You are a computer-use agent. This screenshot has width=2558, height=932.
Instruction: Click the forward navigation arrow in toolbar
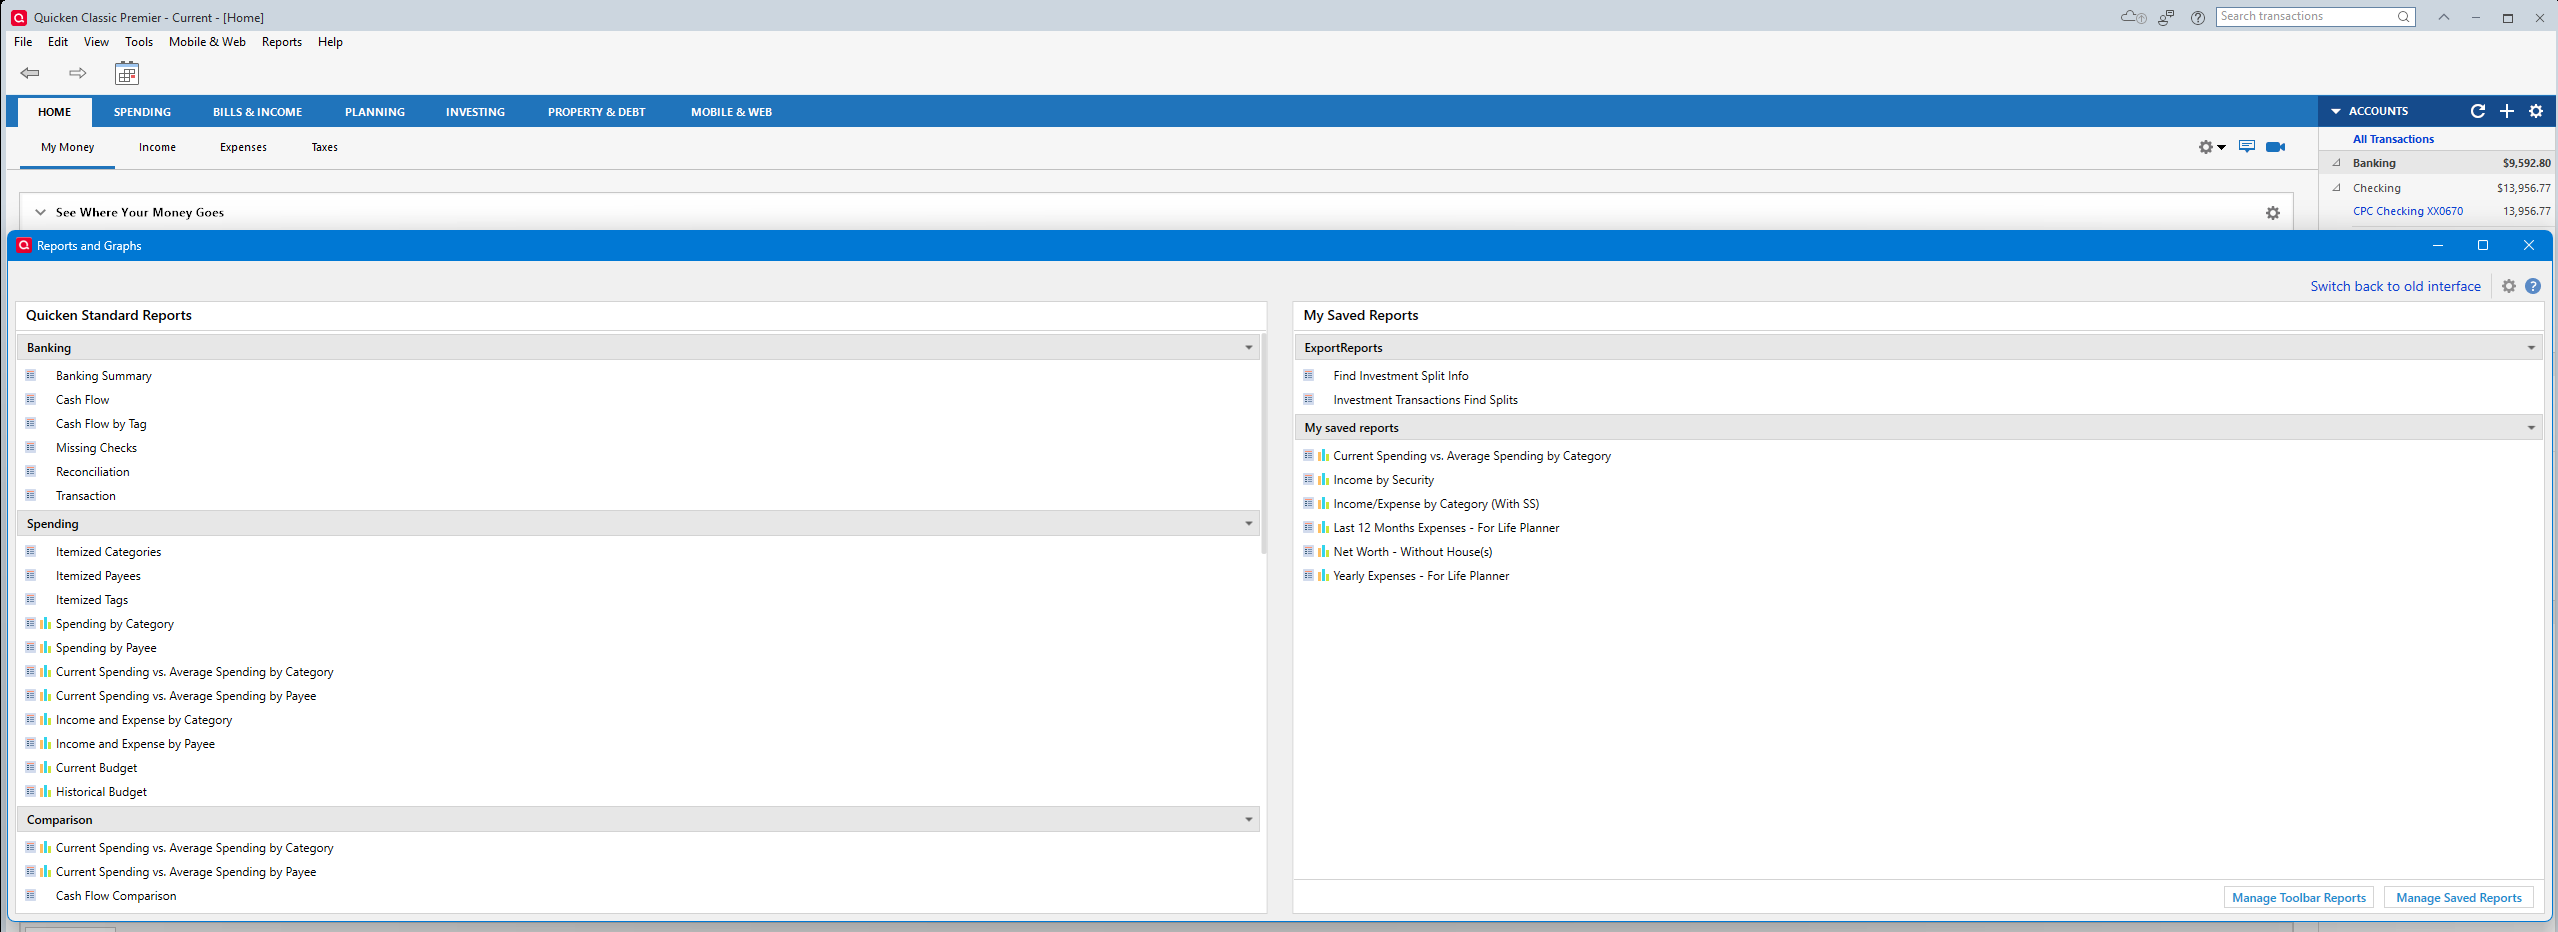(77, 73)
